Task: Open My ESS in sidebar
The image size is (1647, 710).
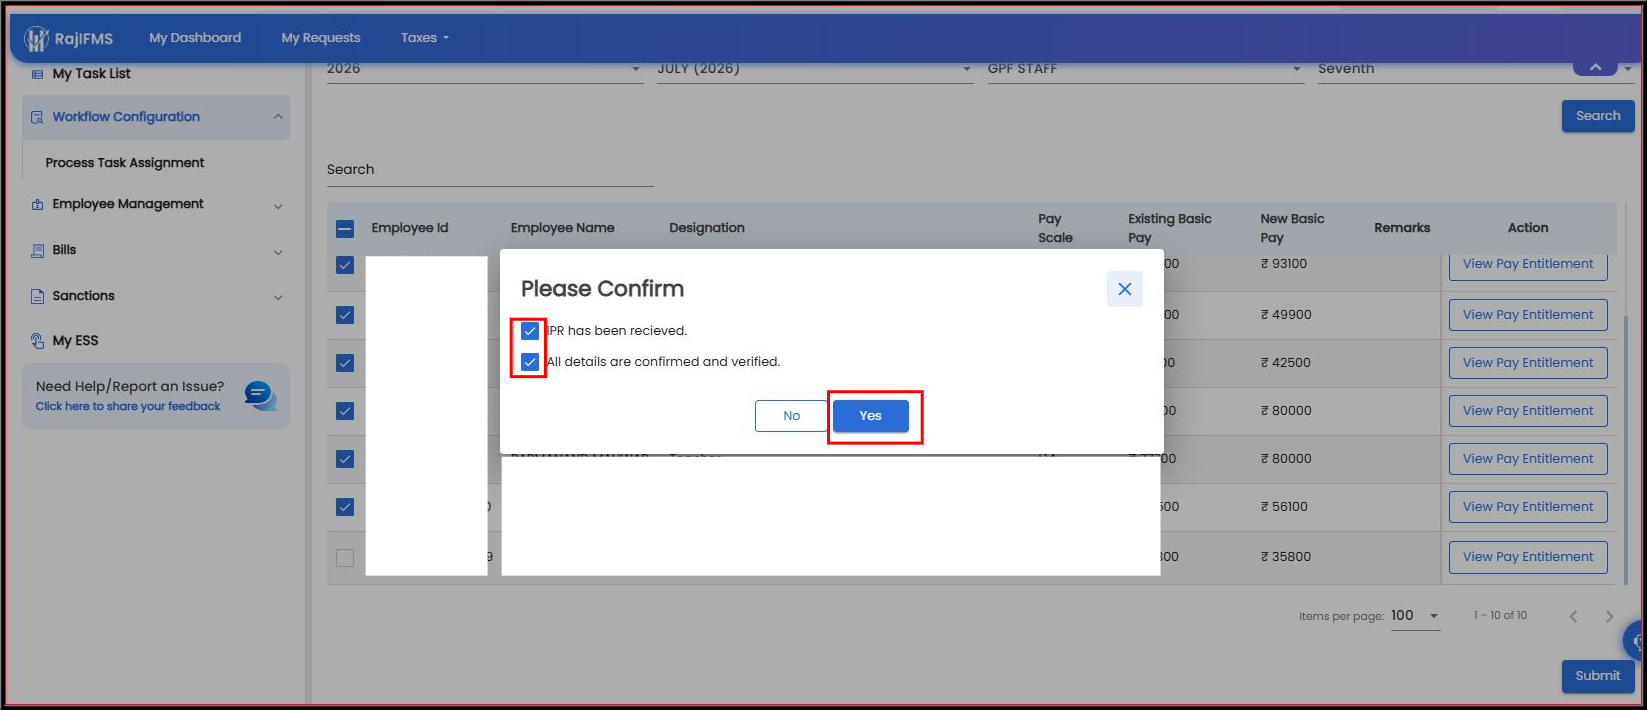Action: [75, 341]
